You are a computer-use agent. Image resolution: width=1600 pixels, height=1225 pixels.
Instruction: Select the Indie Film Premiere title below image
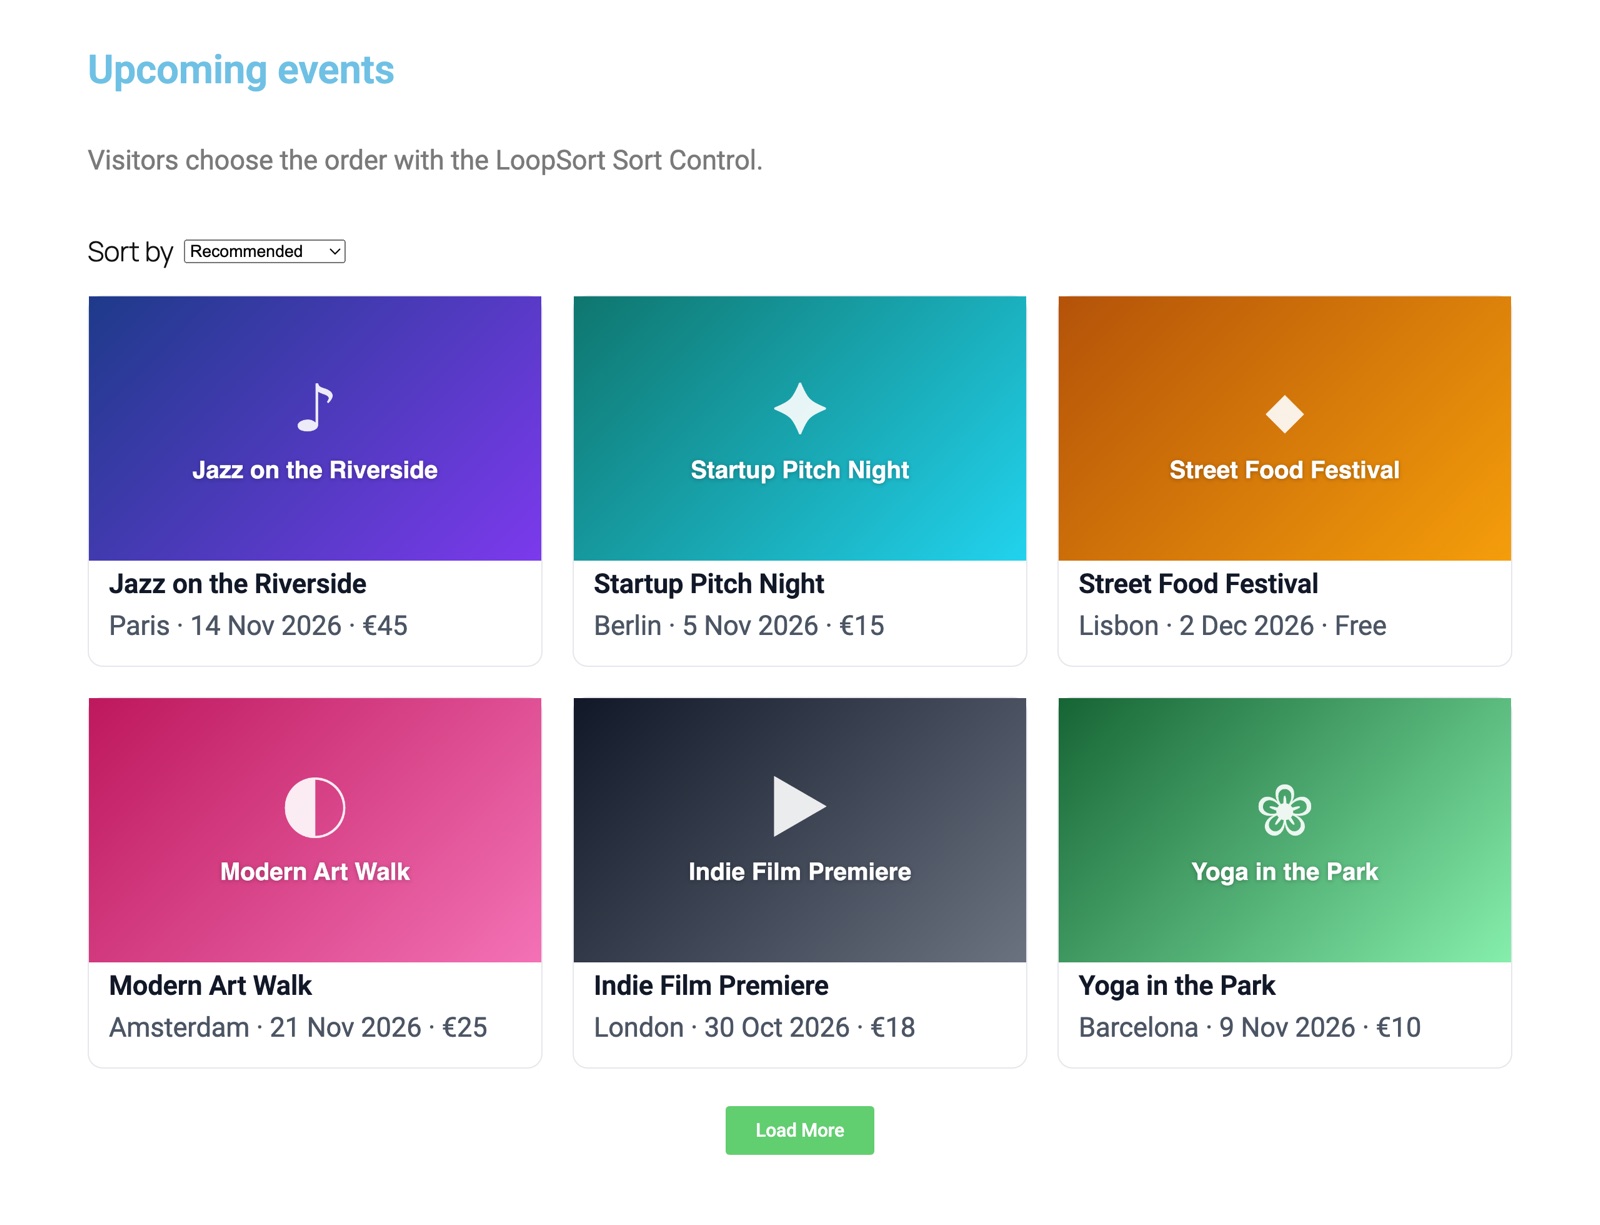pos(711,986)
